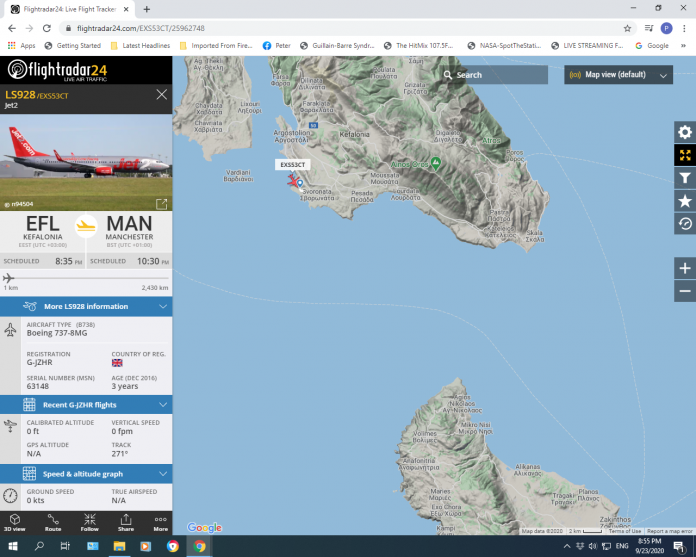Open the Map view (default) dropdown
The height and width of the screenshot is (557, 696).
pyautogui.click(x=618, y=75)
